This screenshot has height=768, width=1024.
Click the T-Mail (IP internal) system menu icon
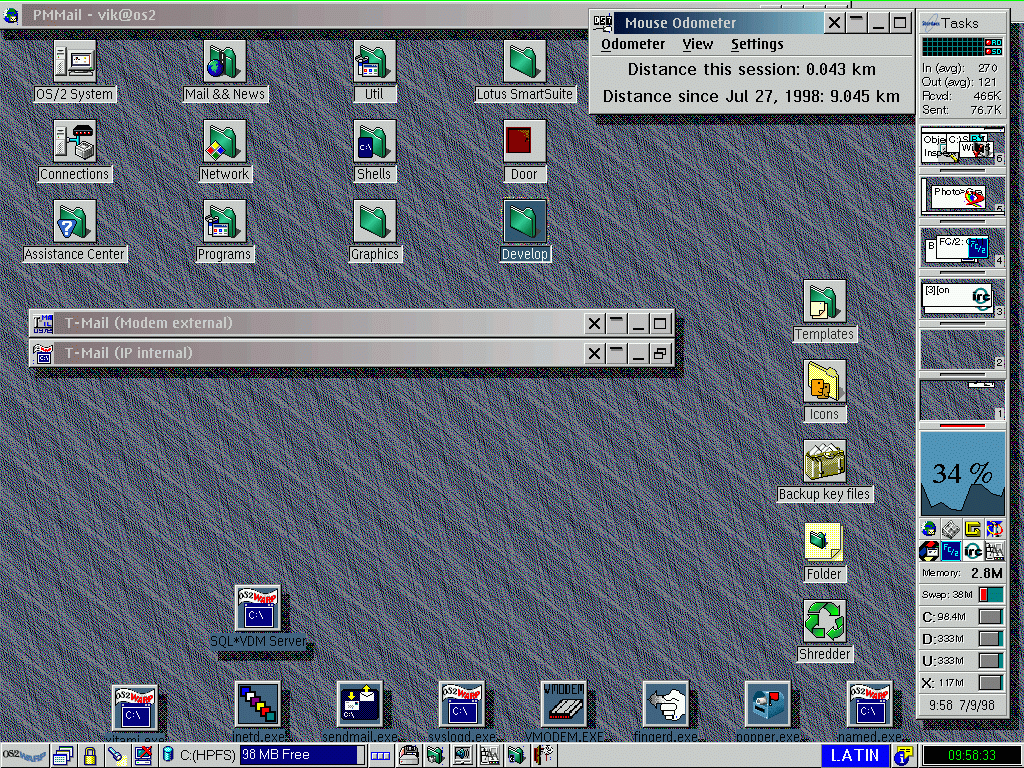point(43,353)
